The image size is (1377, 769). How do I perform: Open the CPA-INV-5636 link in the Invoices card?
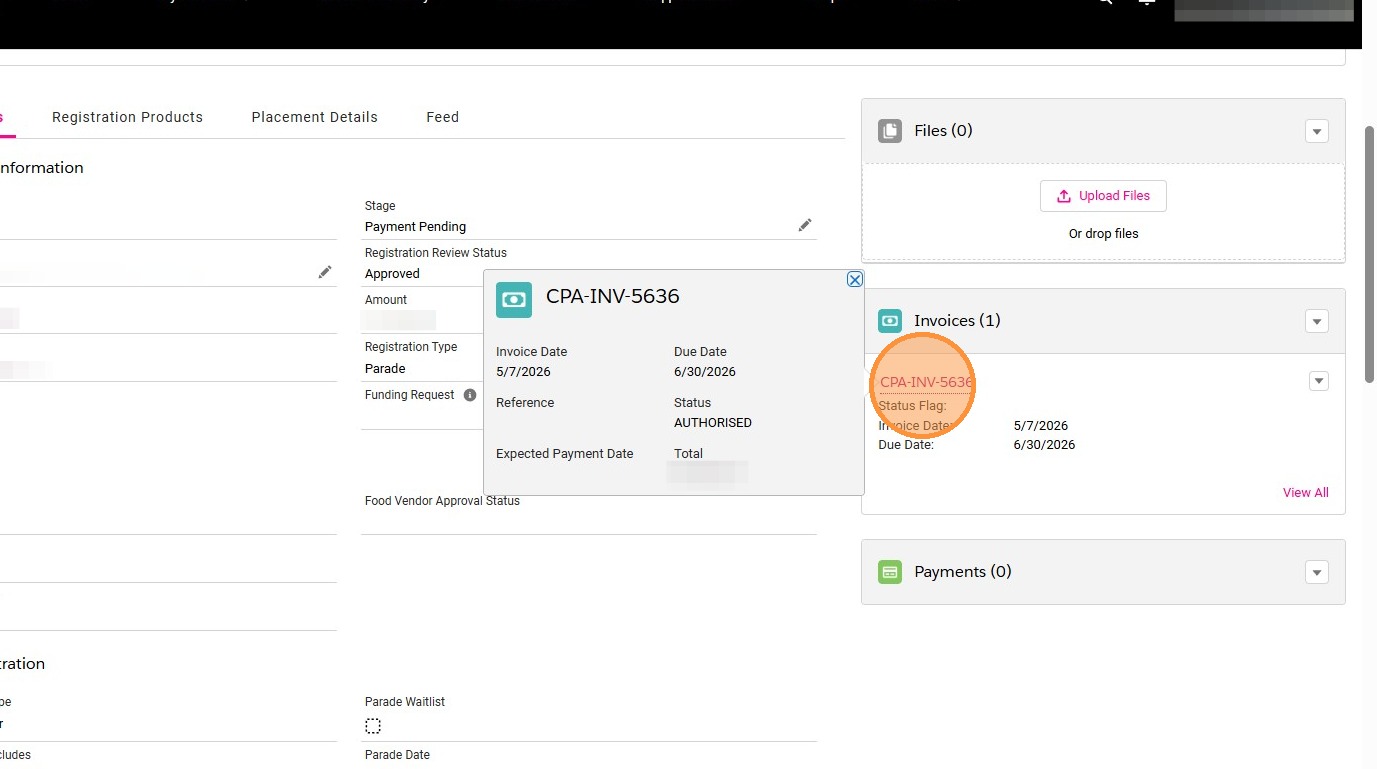(x=926, y=382)
